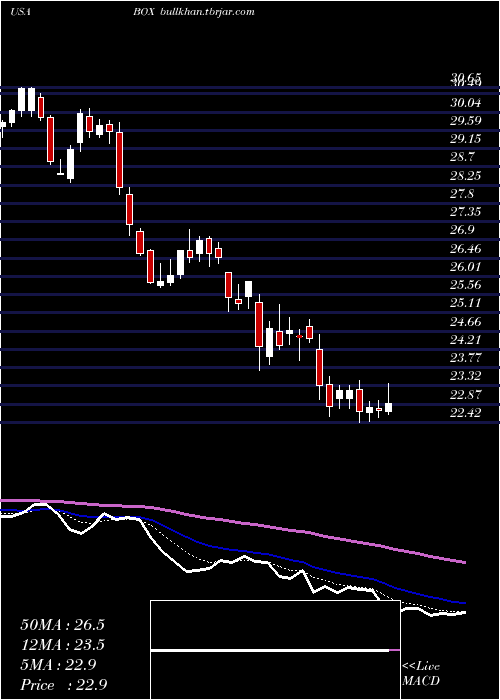Click the 22.42 price axis label
This screenshot has width=500, height=700.
coord(466,413)
